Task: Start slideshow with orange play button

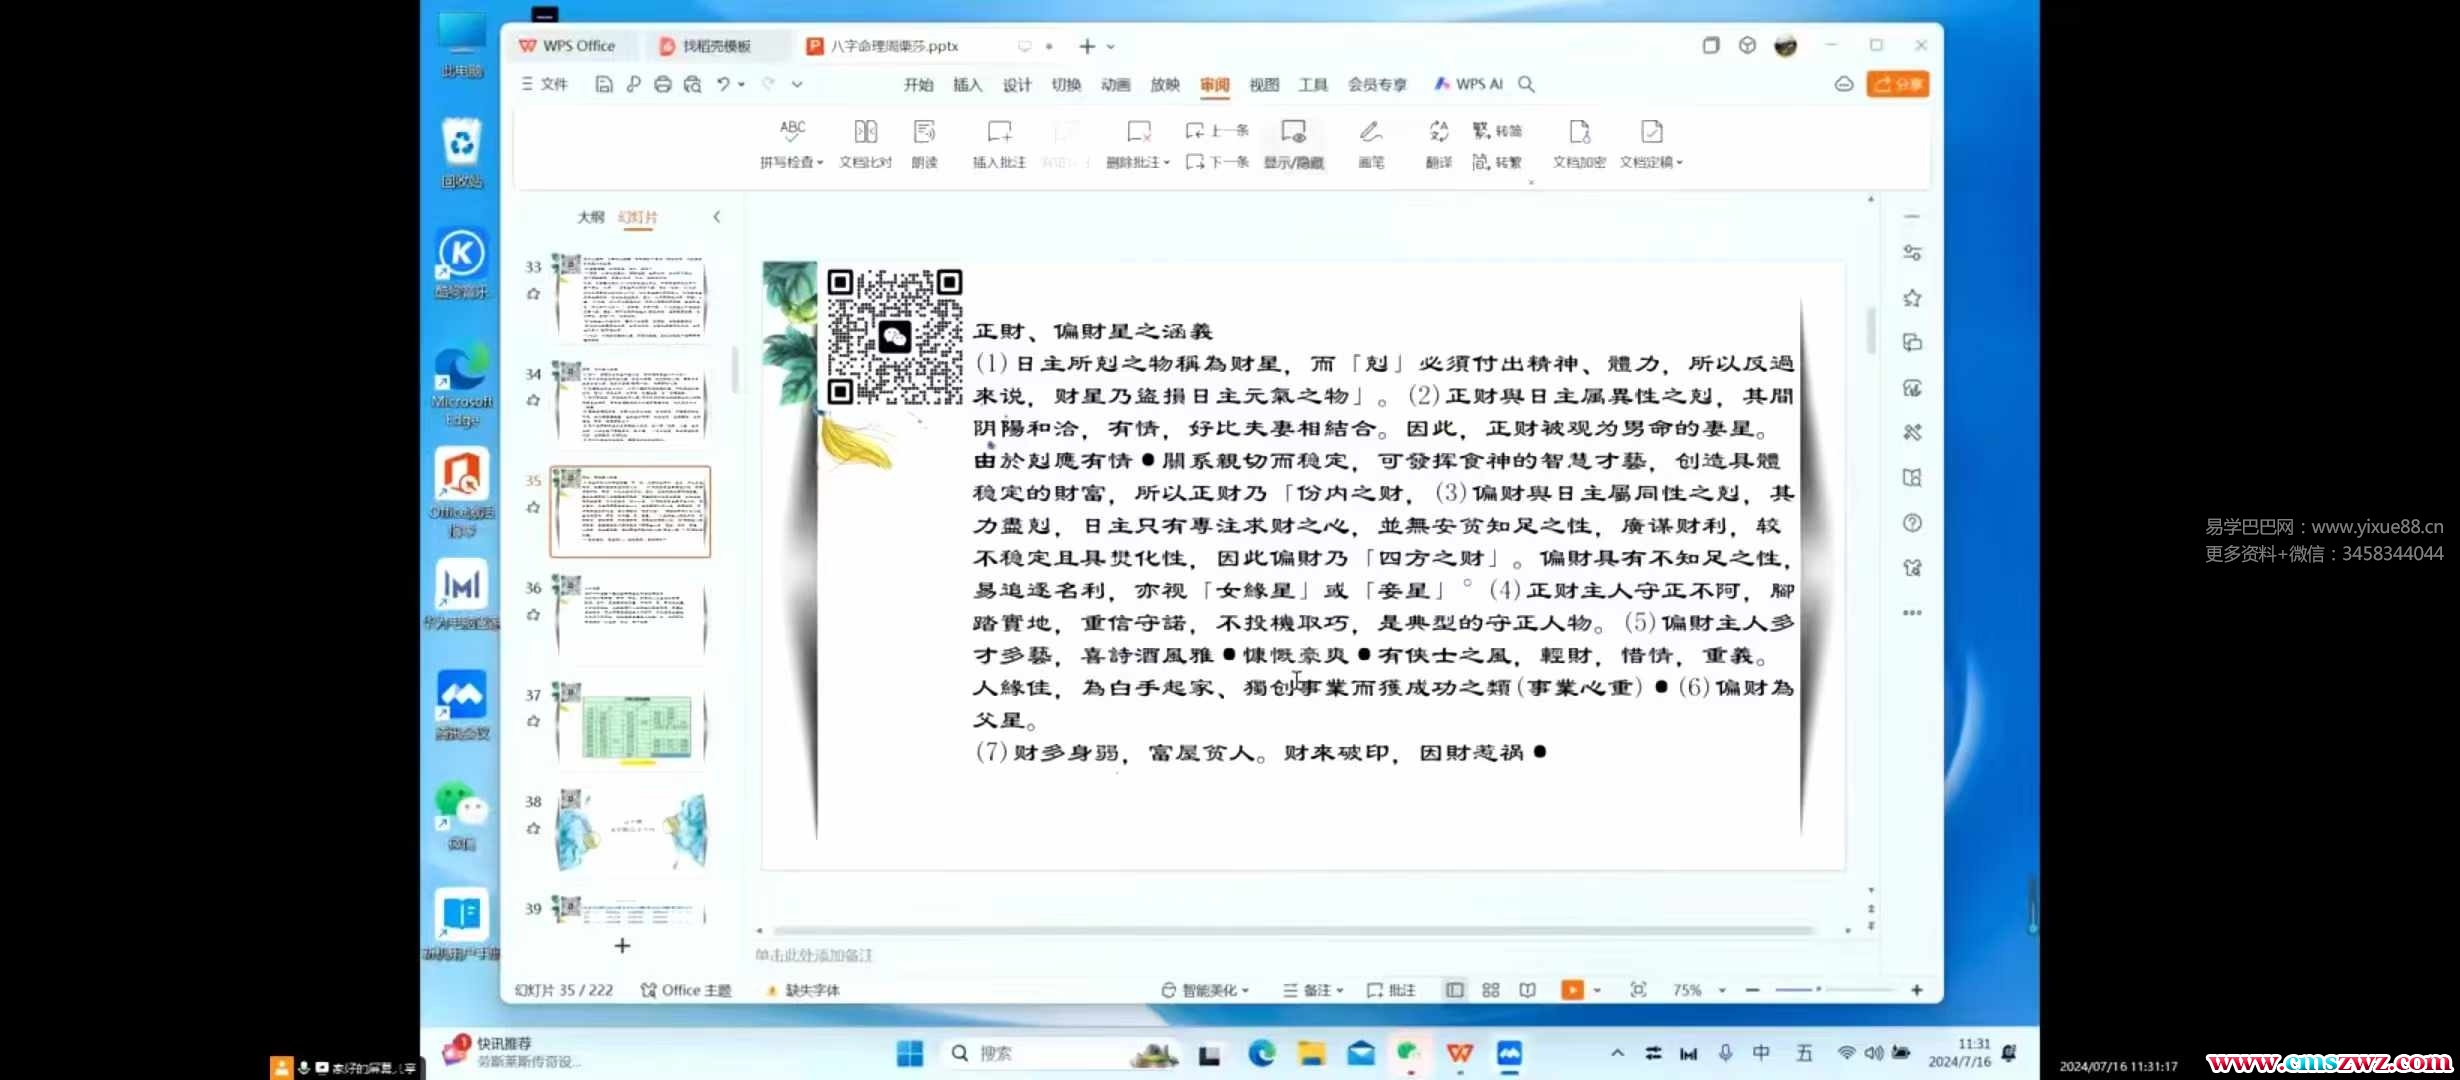Action: 1572,990
